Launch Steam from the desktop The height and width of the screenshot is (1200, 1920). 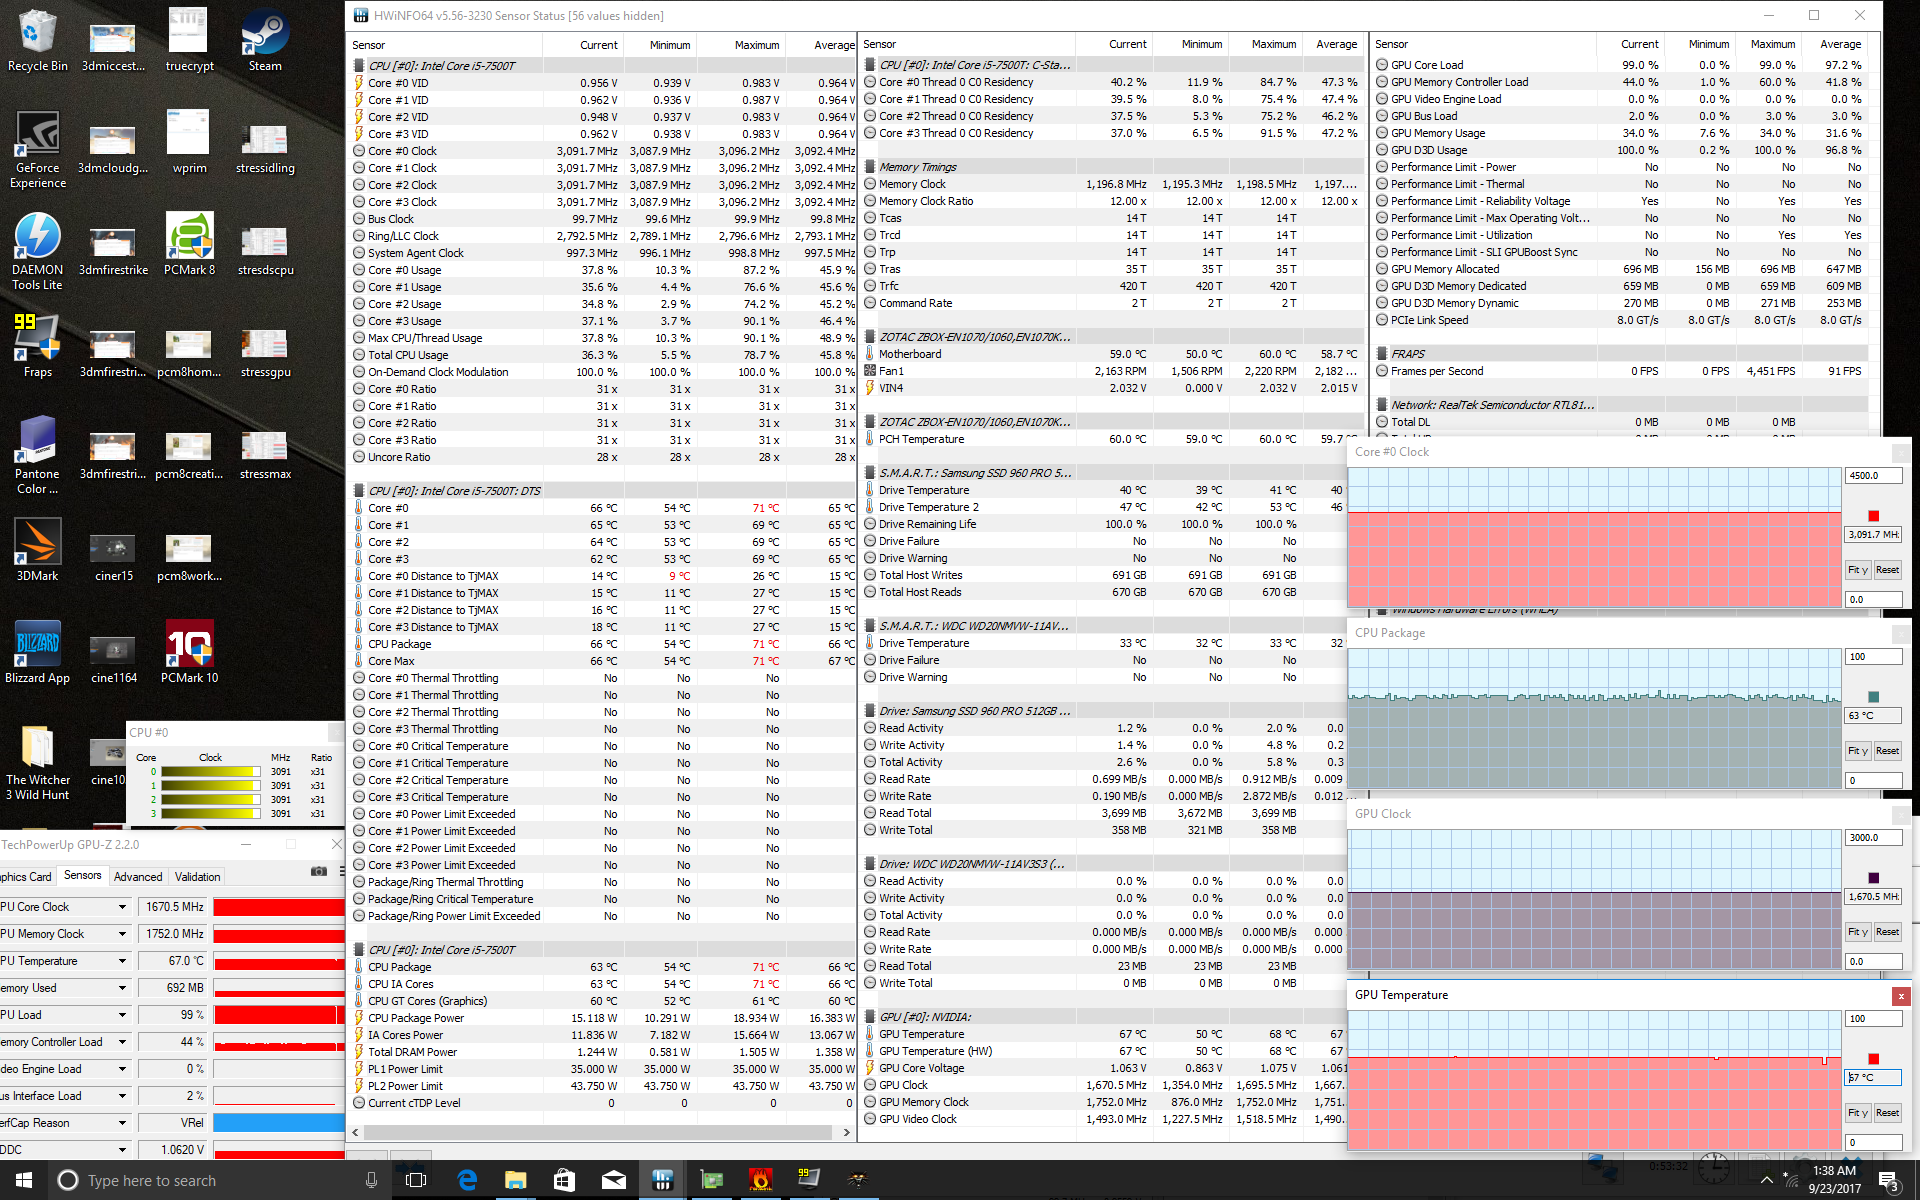[265, 40]
